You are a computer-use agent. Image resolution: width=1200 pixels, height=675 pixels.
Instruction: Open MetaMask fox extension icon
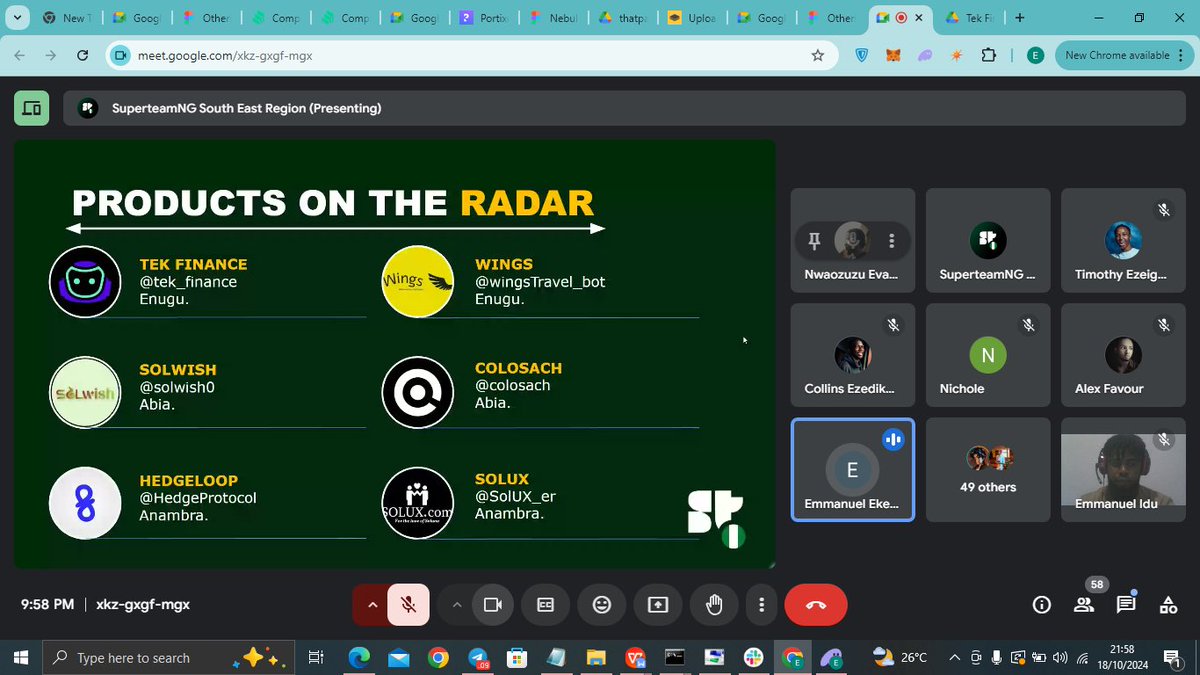click(893, 56)
